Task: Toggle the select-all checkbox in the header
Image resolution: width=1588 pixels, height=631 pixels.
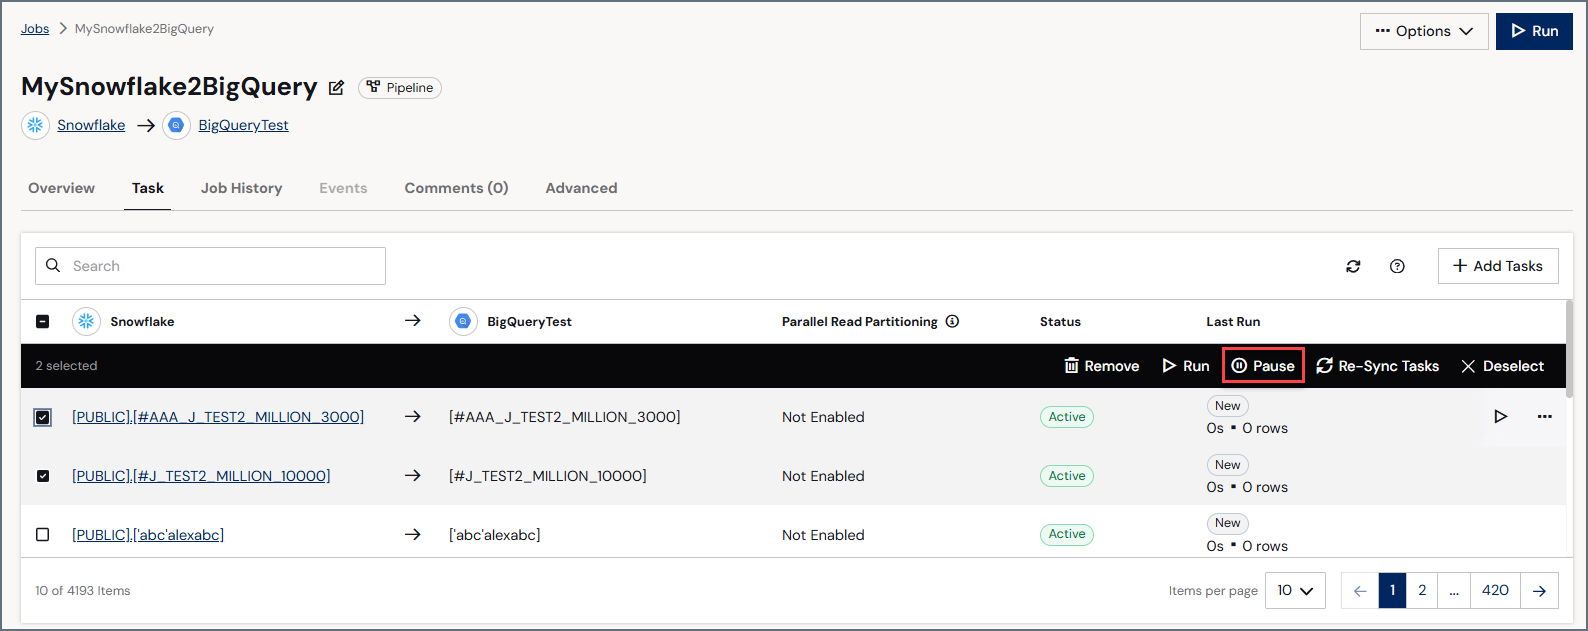Action: tap(42, 321)
